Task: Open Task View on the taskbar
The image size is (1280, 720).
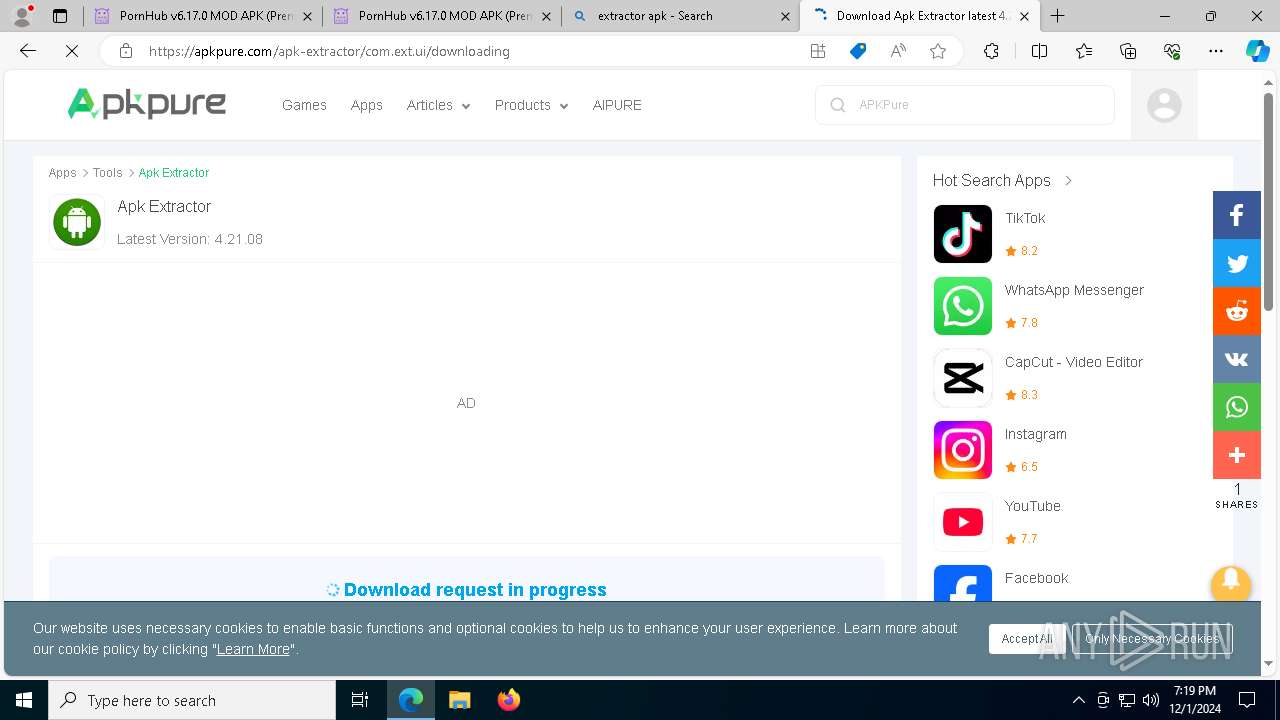Action: [x=360, y=700]
